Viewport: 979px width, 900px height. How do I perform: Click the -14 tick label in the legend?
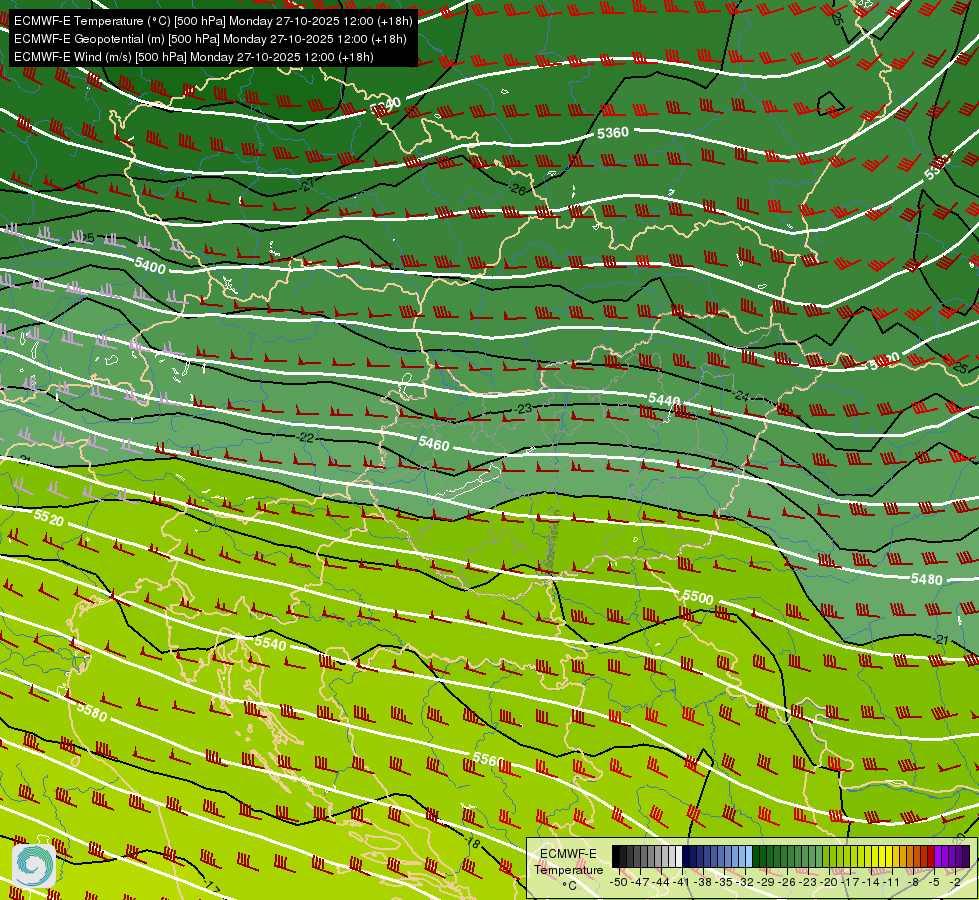[870, 883]
